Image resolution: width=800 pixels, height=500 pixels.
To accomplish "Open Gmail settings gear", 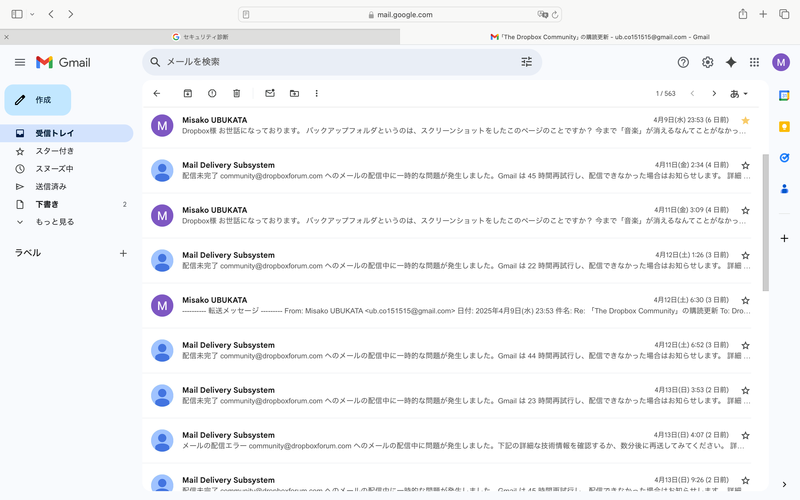I will [707, 62].
